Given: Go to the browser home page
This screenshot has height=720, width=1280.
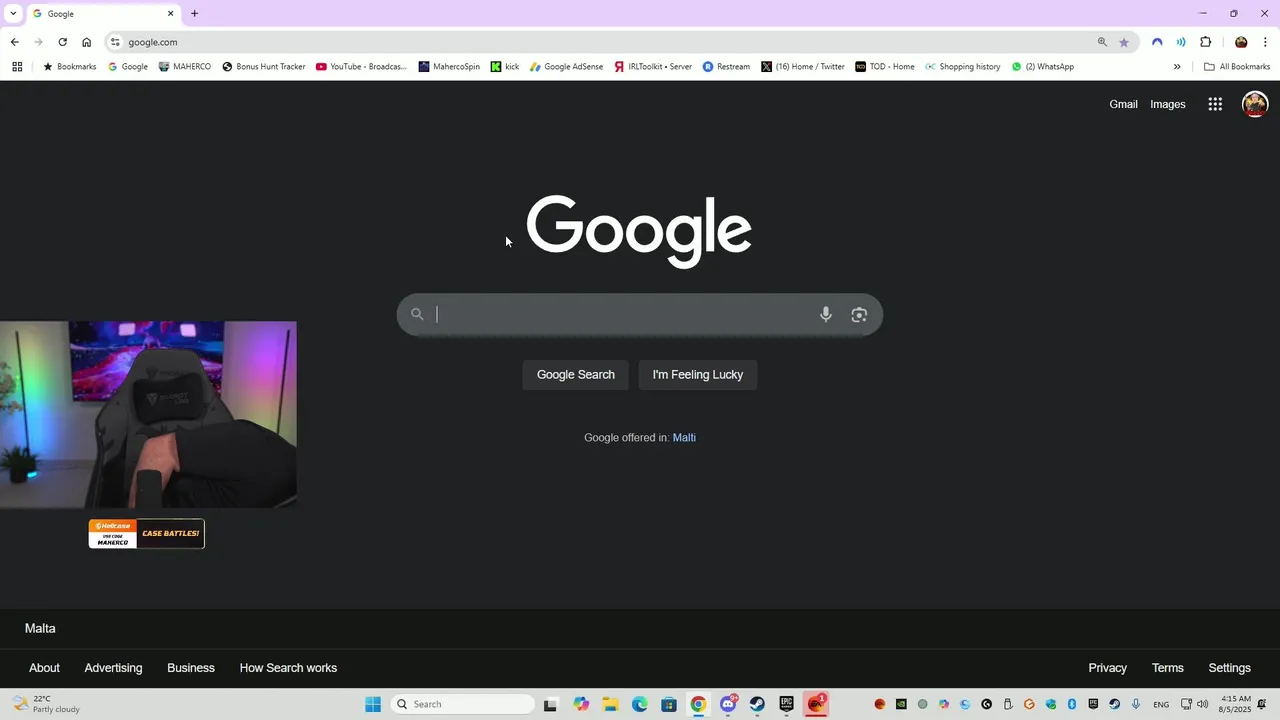Looking at the screenshot, I should [87, 42].
